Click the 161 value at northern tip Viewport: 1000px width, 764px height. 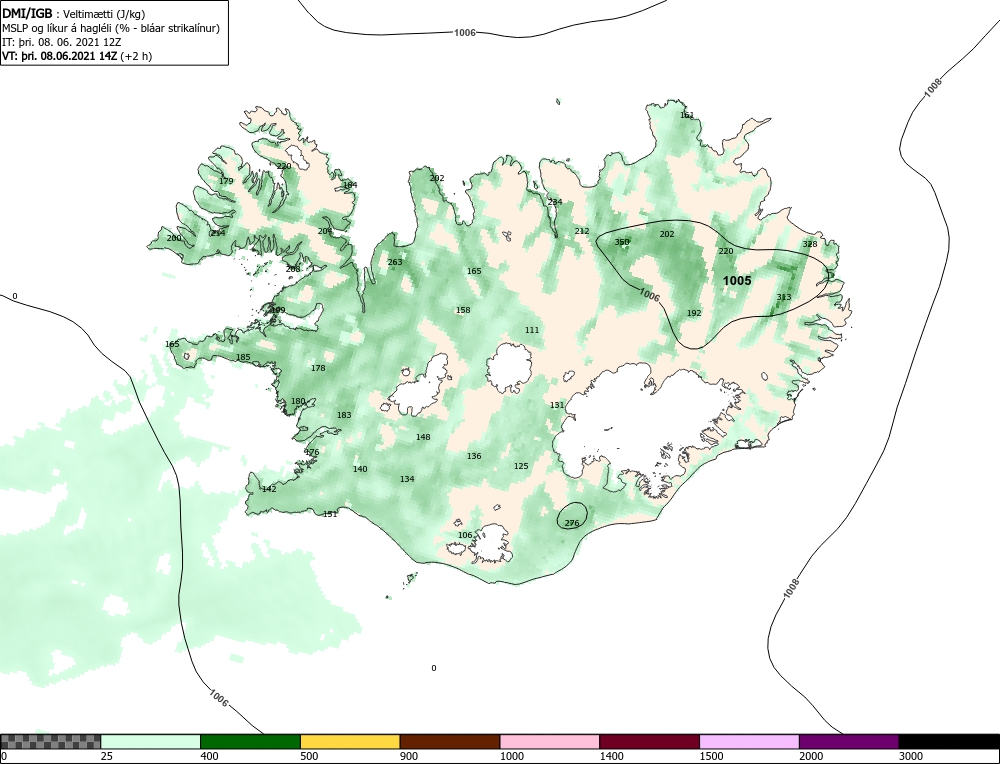point(687,115)
